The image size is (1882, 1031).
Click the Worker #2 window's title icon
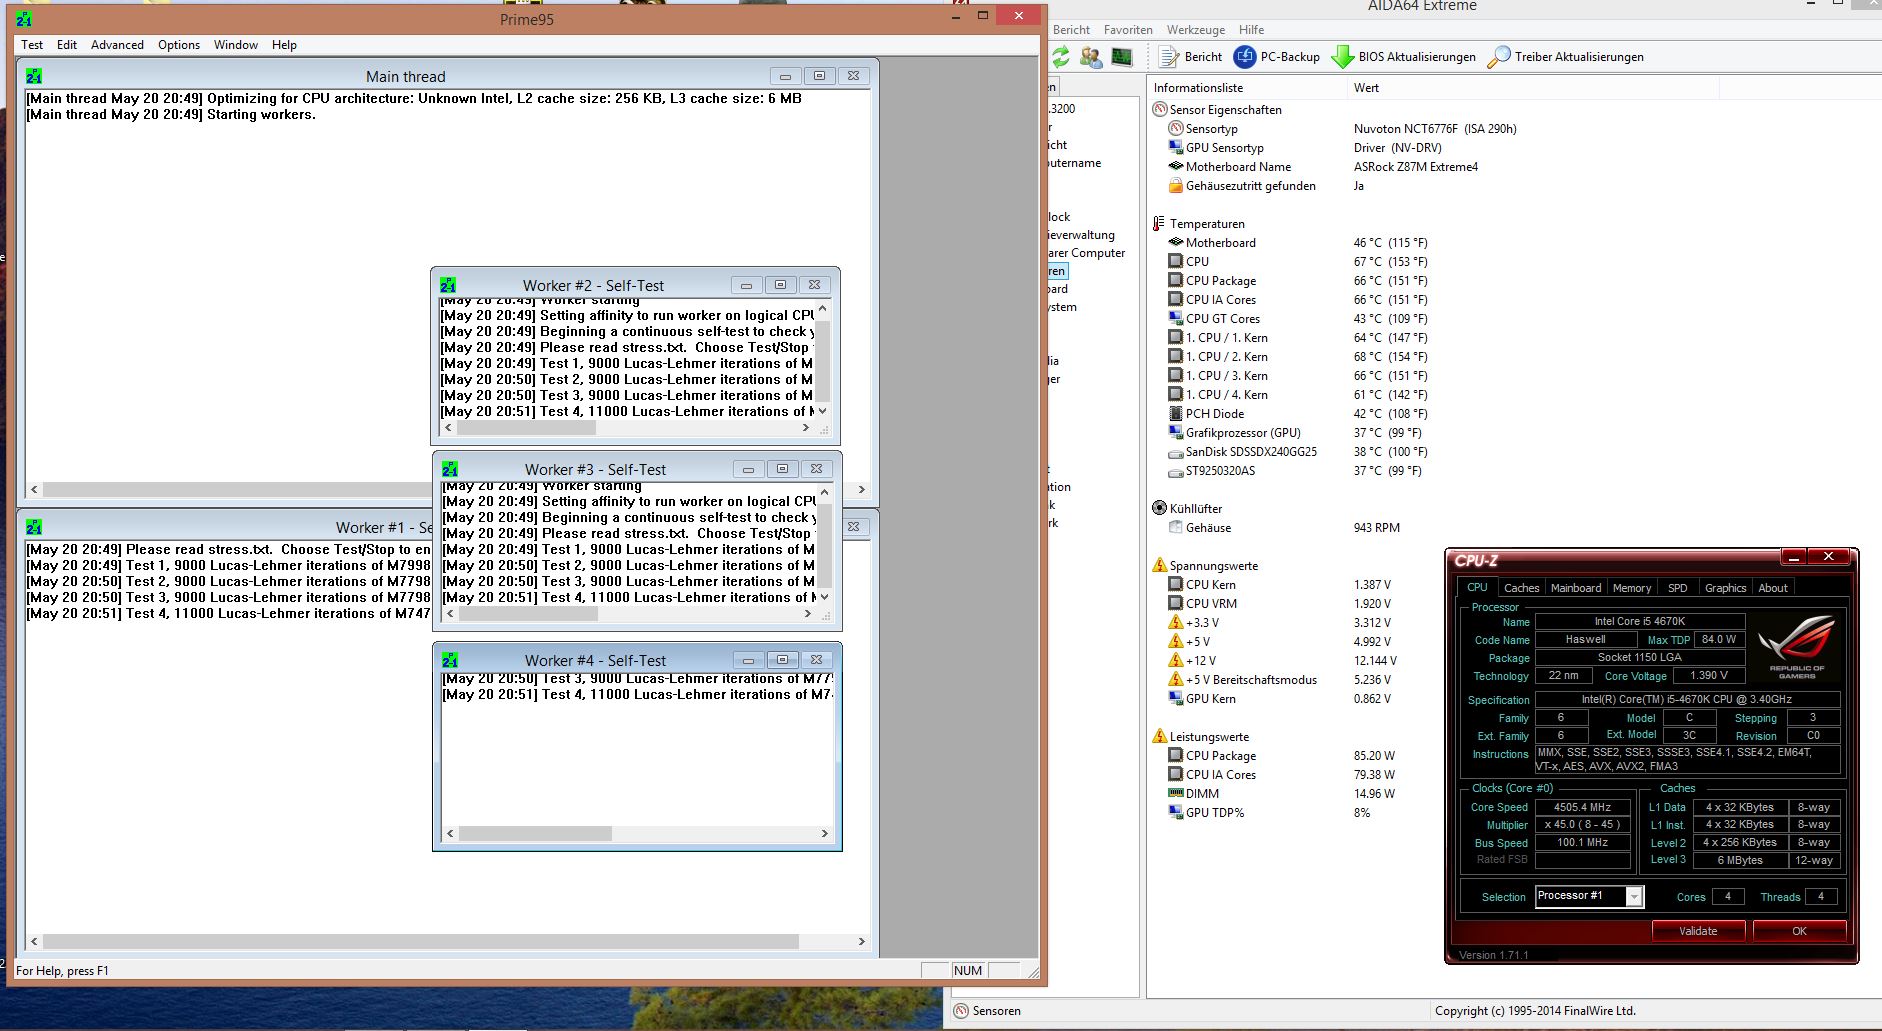[x=448, y=285]
